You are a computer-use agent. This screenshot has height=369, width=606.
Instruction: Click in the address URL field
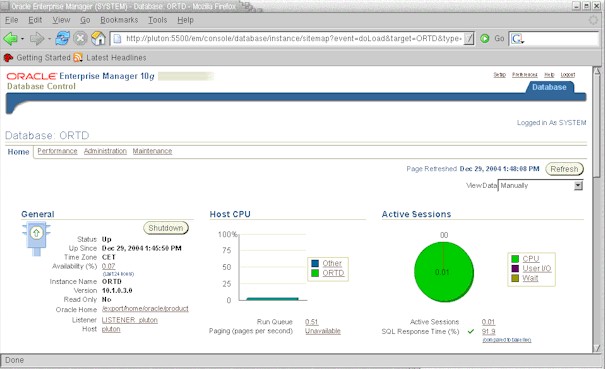pyautogui.click(x=293, y=39)
